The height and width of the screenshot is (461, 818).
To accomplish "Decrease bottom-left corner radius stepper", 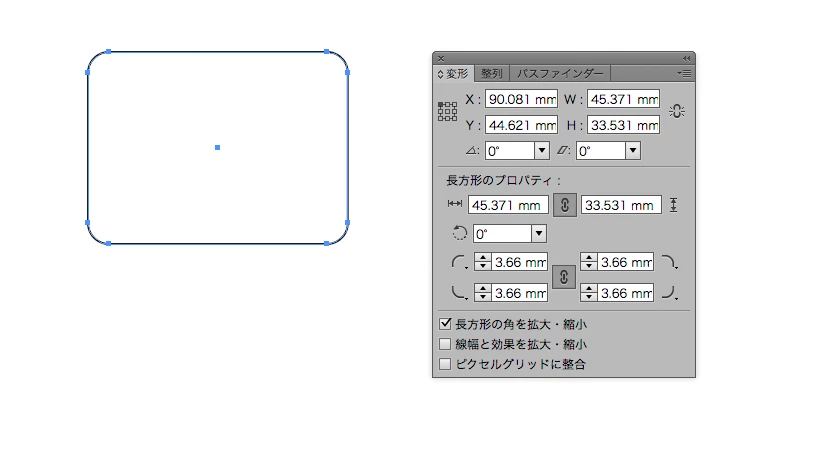I will (483, 297).
